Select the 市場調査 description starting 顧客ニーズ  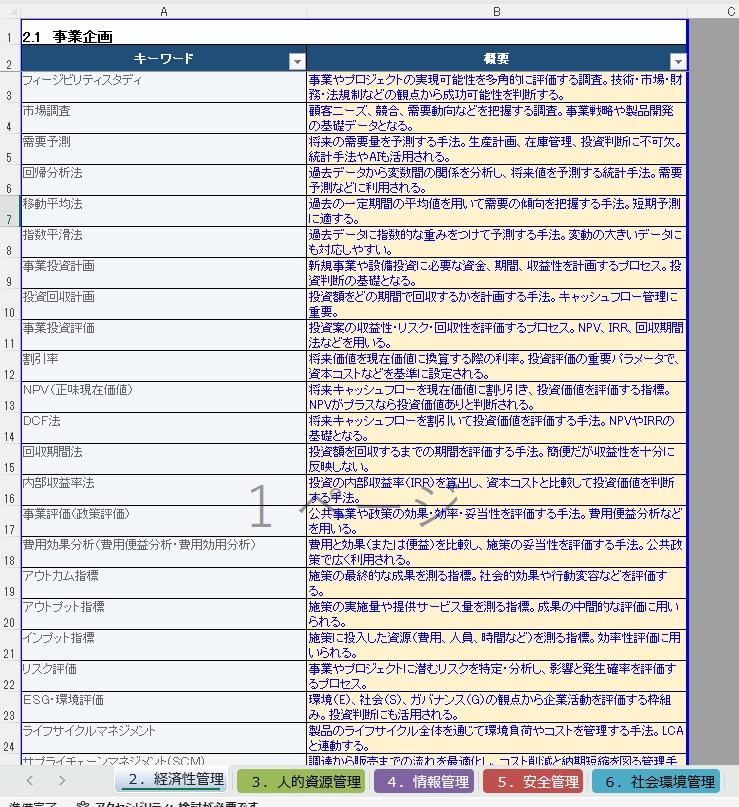pyautogui.click(x=497, y=118)
